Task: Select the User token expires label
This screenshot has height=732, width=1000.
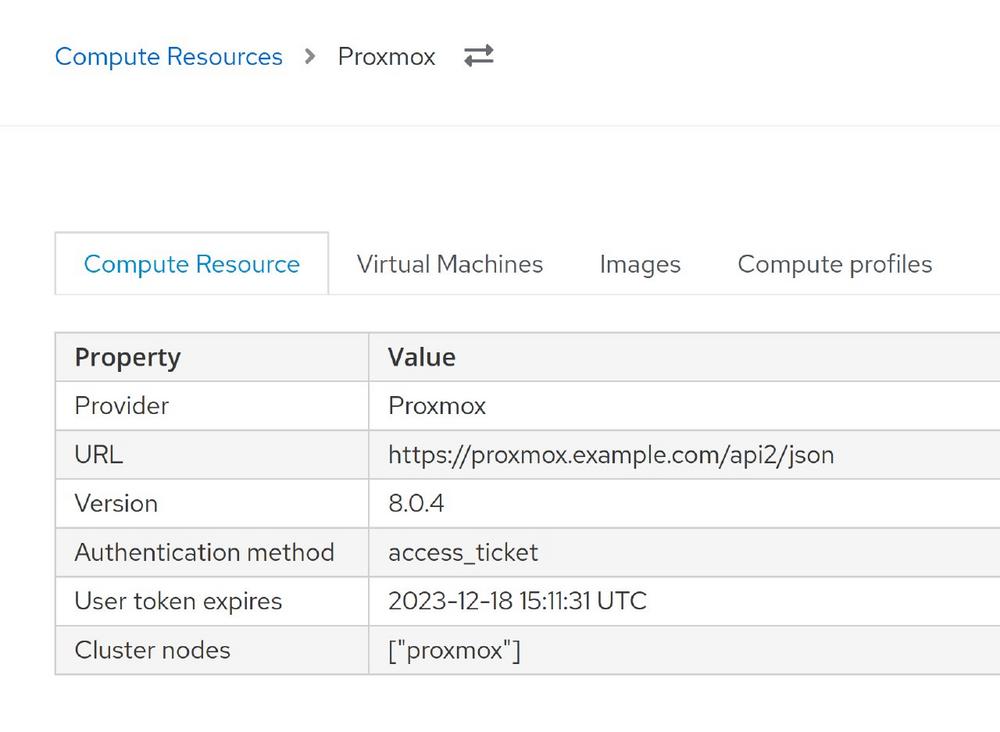Action: (x=178, y=602)
